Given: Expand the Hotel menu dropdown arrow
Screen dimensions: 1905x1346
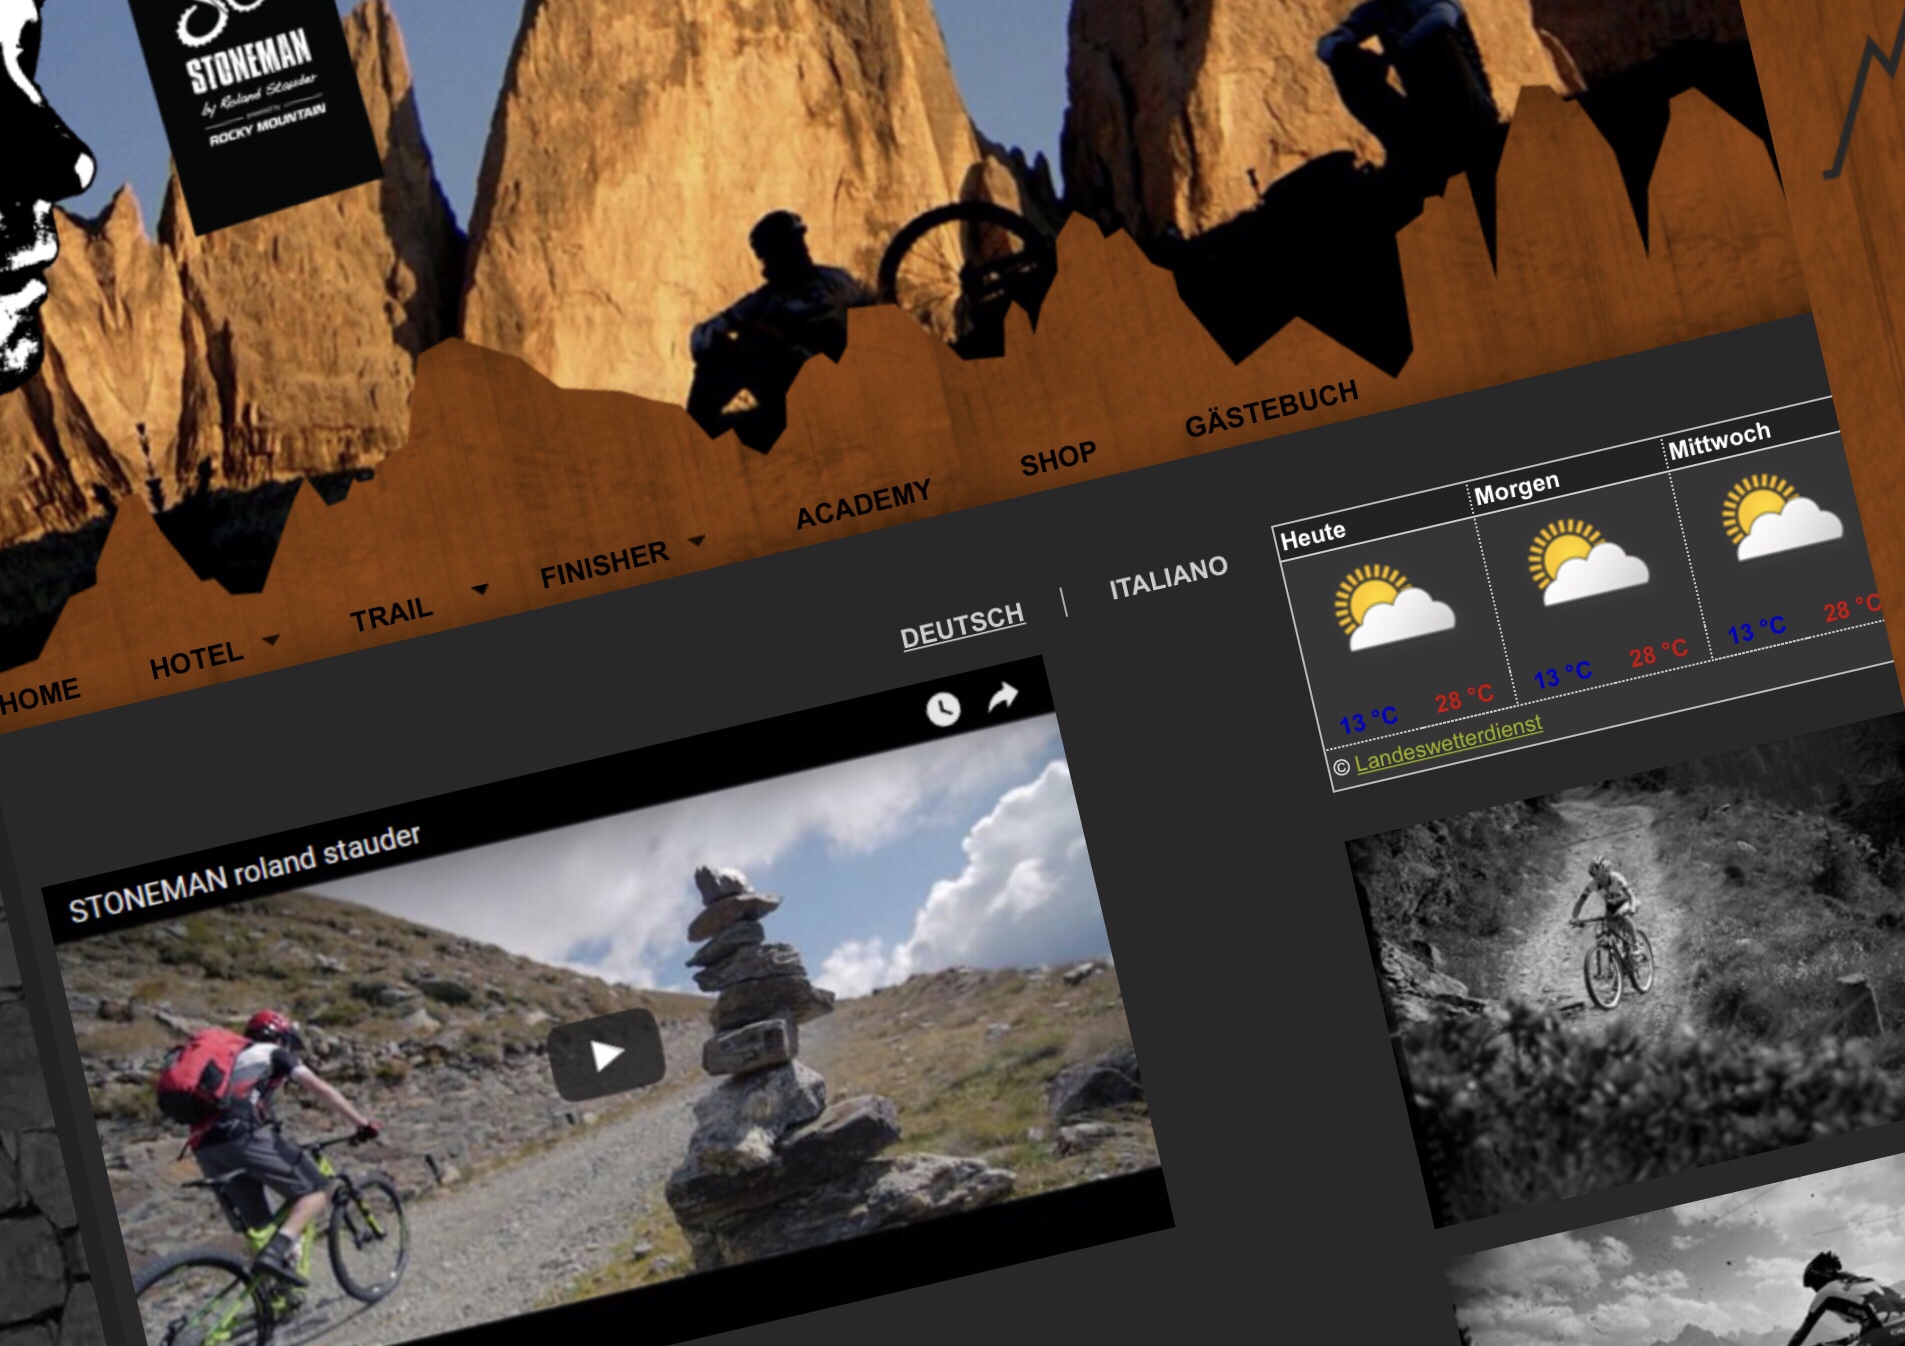Looking at the screenshot, I should (x=271, y=639).
